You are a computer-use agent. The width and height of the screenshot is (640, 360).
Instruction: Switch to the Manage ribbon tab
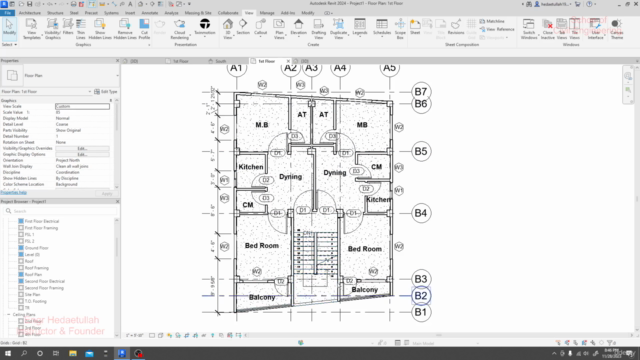(x=267, y=13)
